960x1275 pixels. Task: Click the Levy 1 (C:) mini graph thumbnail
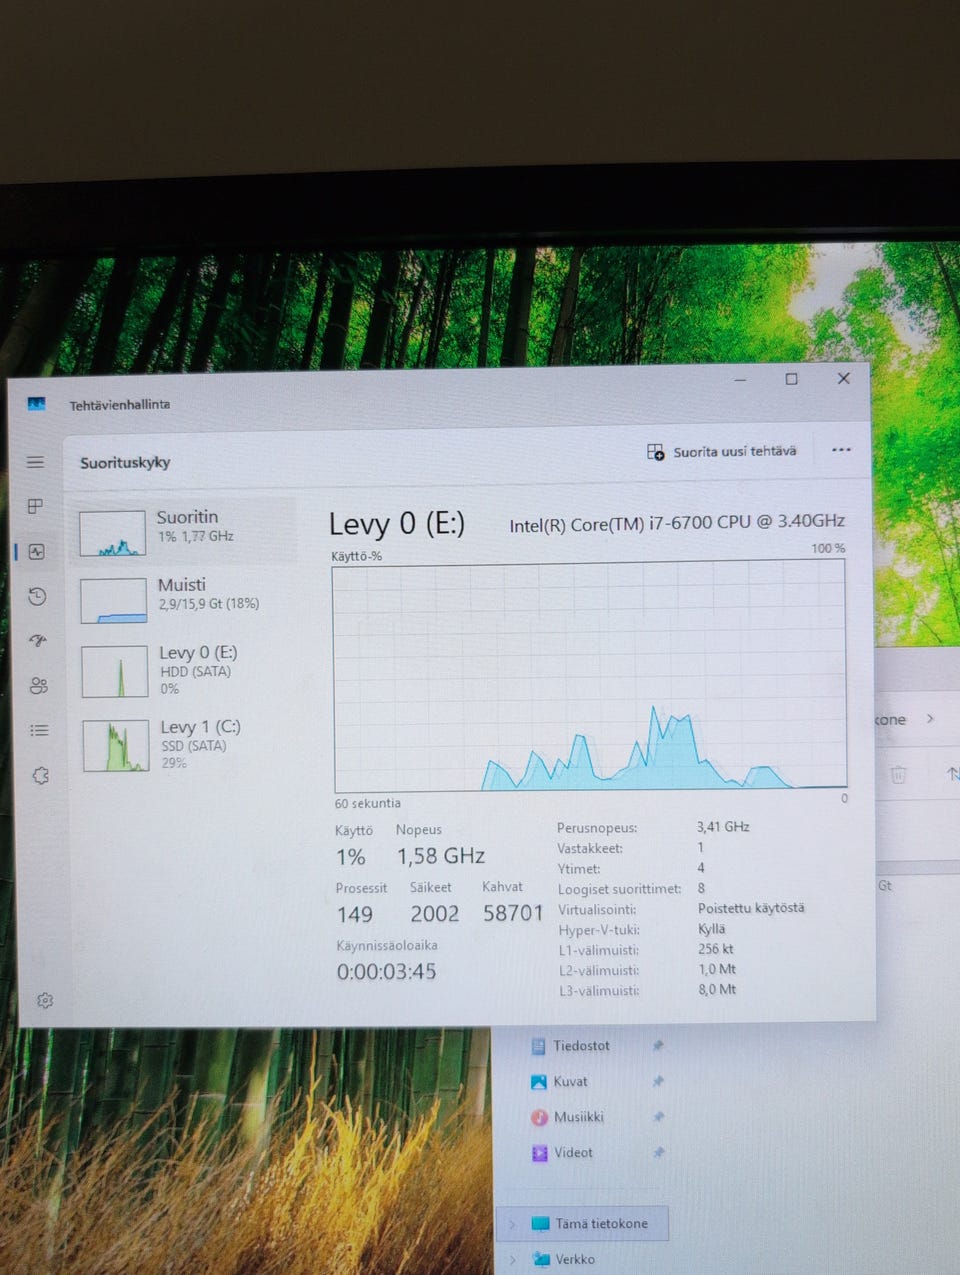pos(116,746)
